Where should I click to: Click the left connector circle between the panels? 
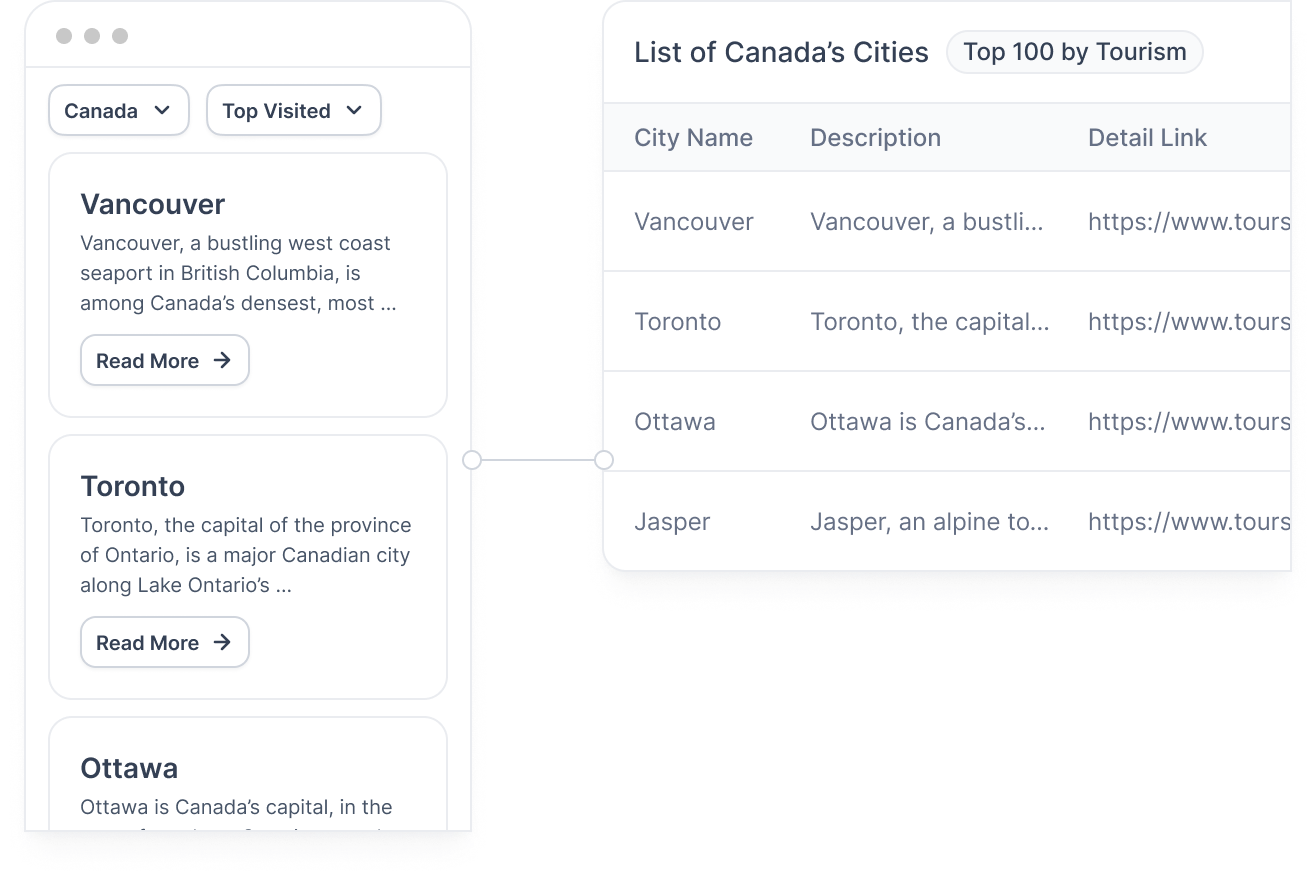pos(470,460)
